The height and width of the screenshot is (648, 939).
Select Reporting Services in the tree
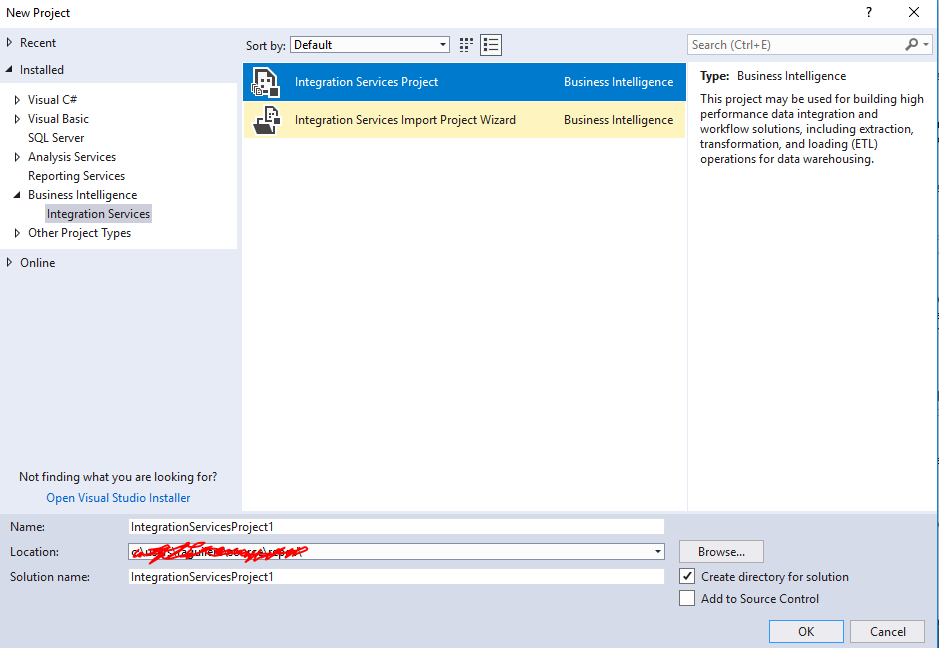pos(76,176)
